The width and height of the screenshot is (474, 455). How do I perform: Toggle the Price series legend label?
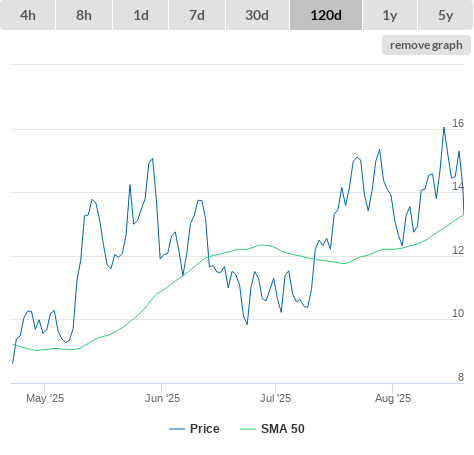(x=205, y=429)
